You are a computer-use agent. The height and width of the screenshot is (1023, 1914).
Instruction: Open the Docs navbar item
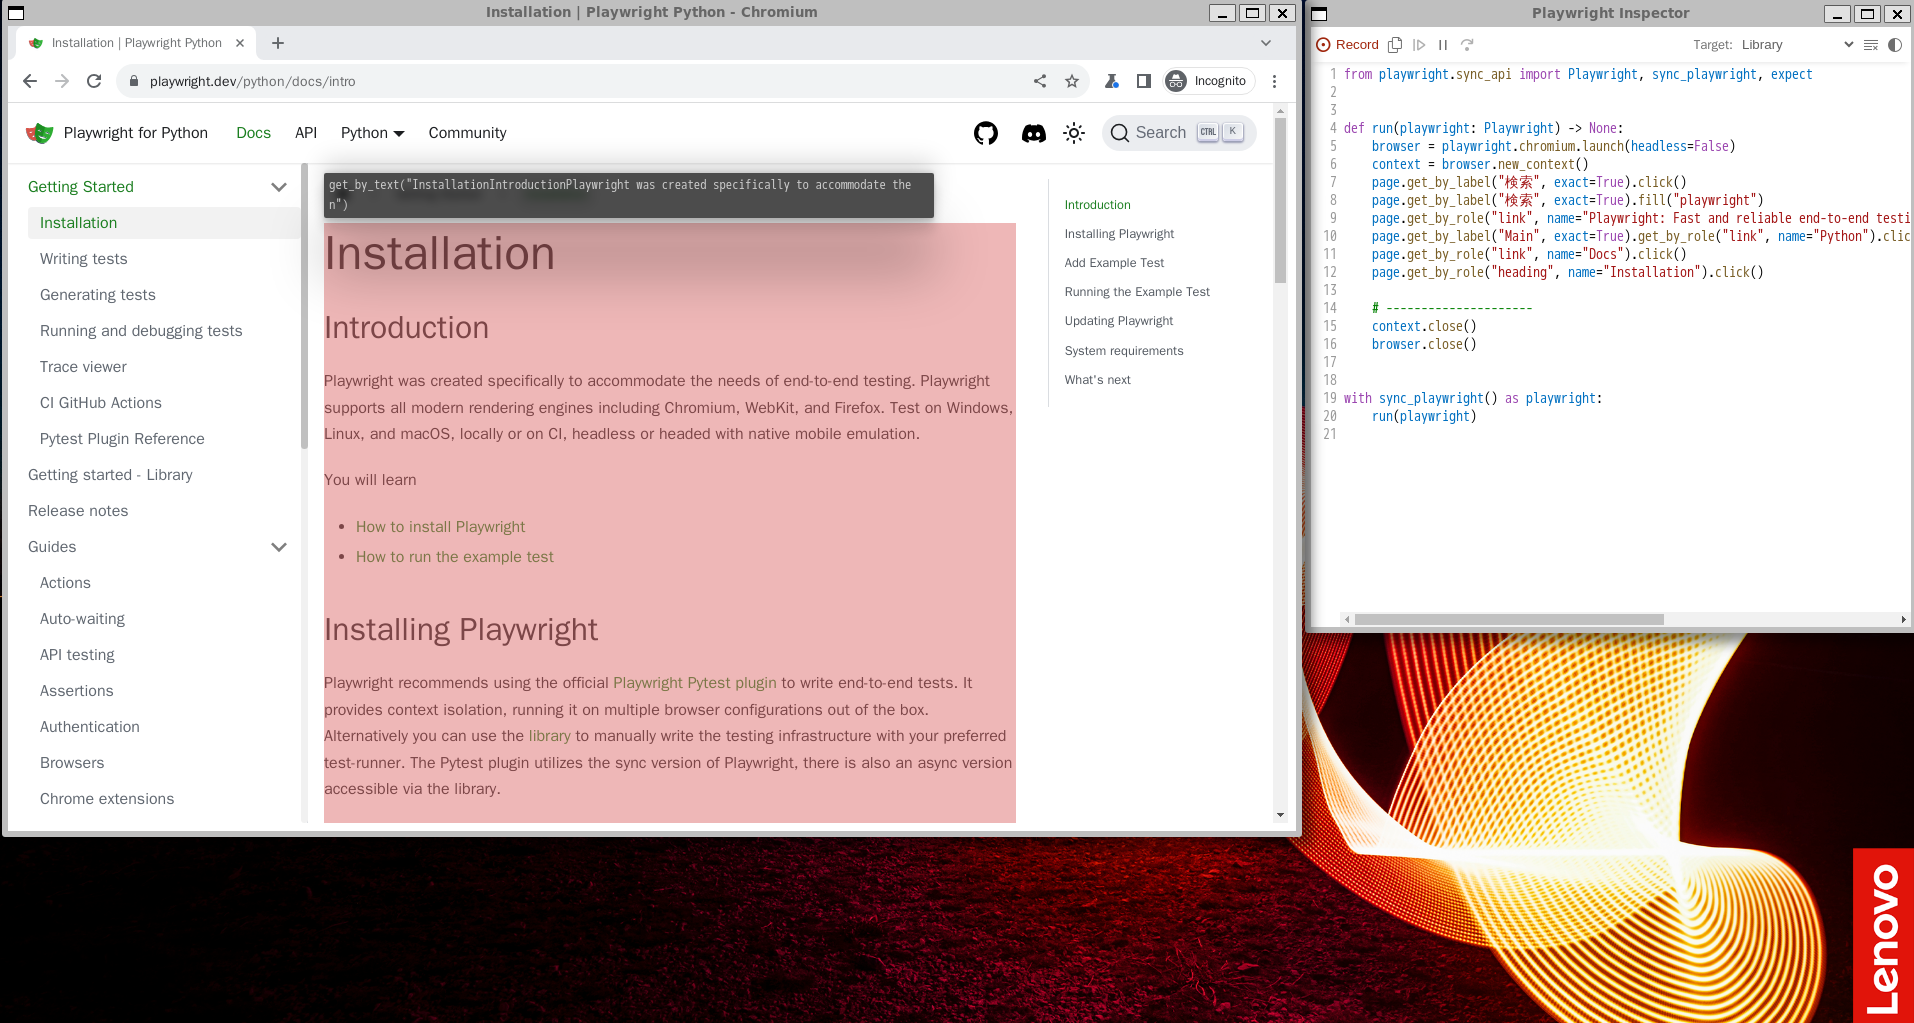(x=254, y=133)
